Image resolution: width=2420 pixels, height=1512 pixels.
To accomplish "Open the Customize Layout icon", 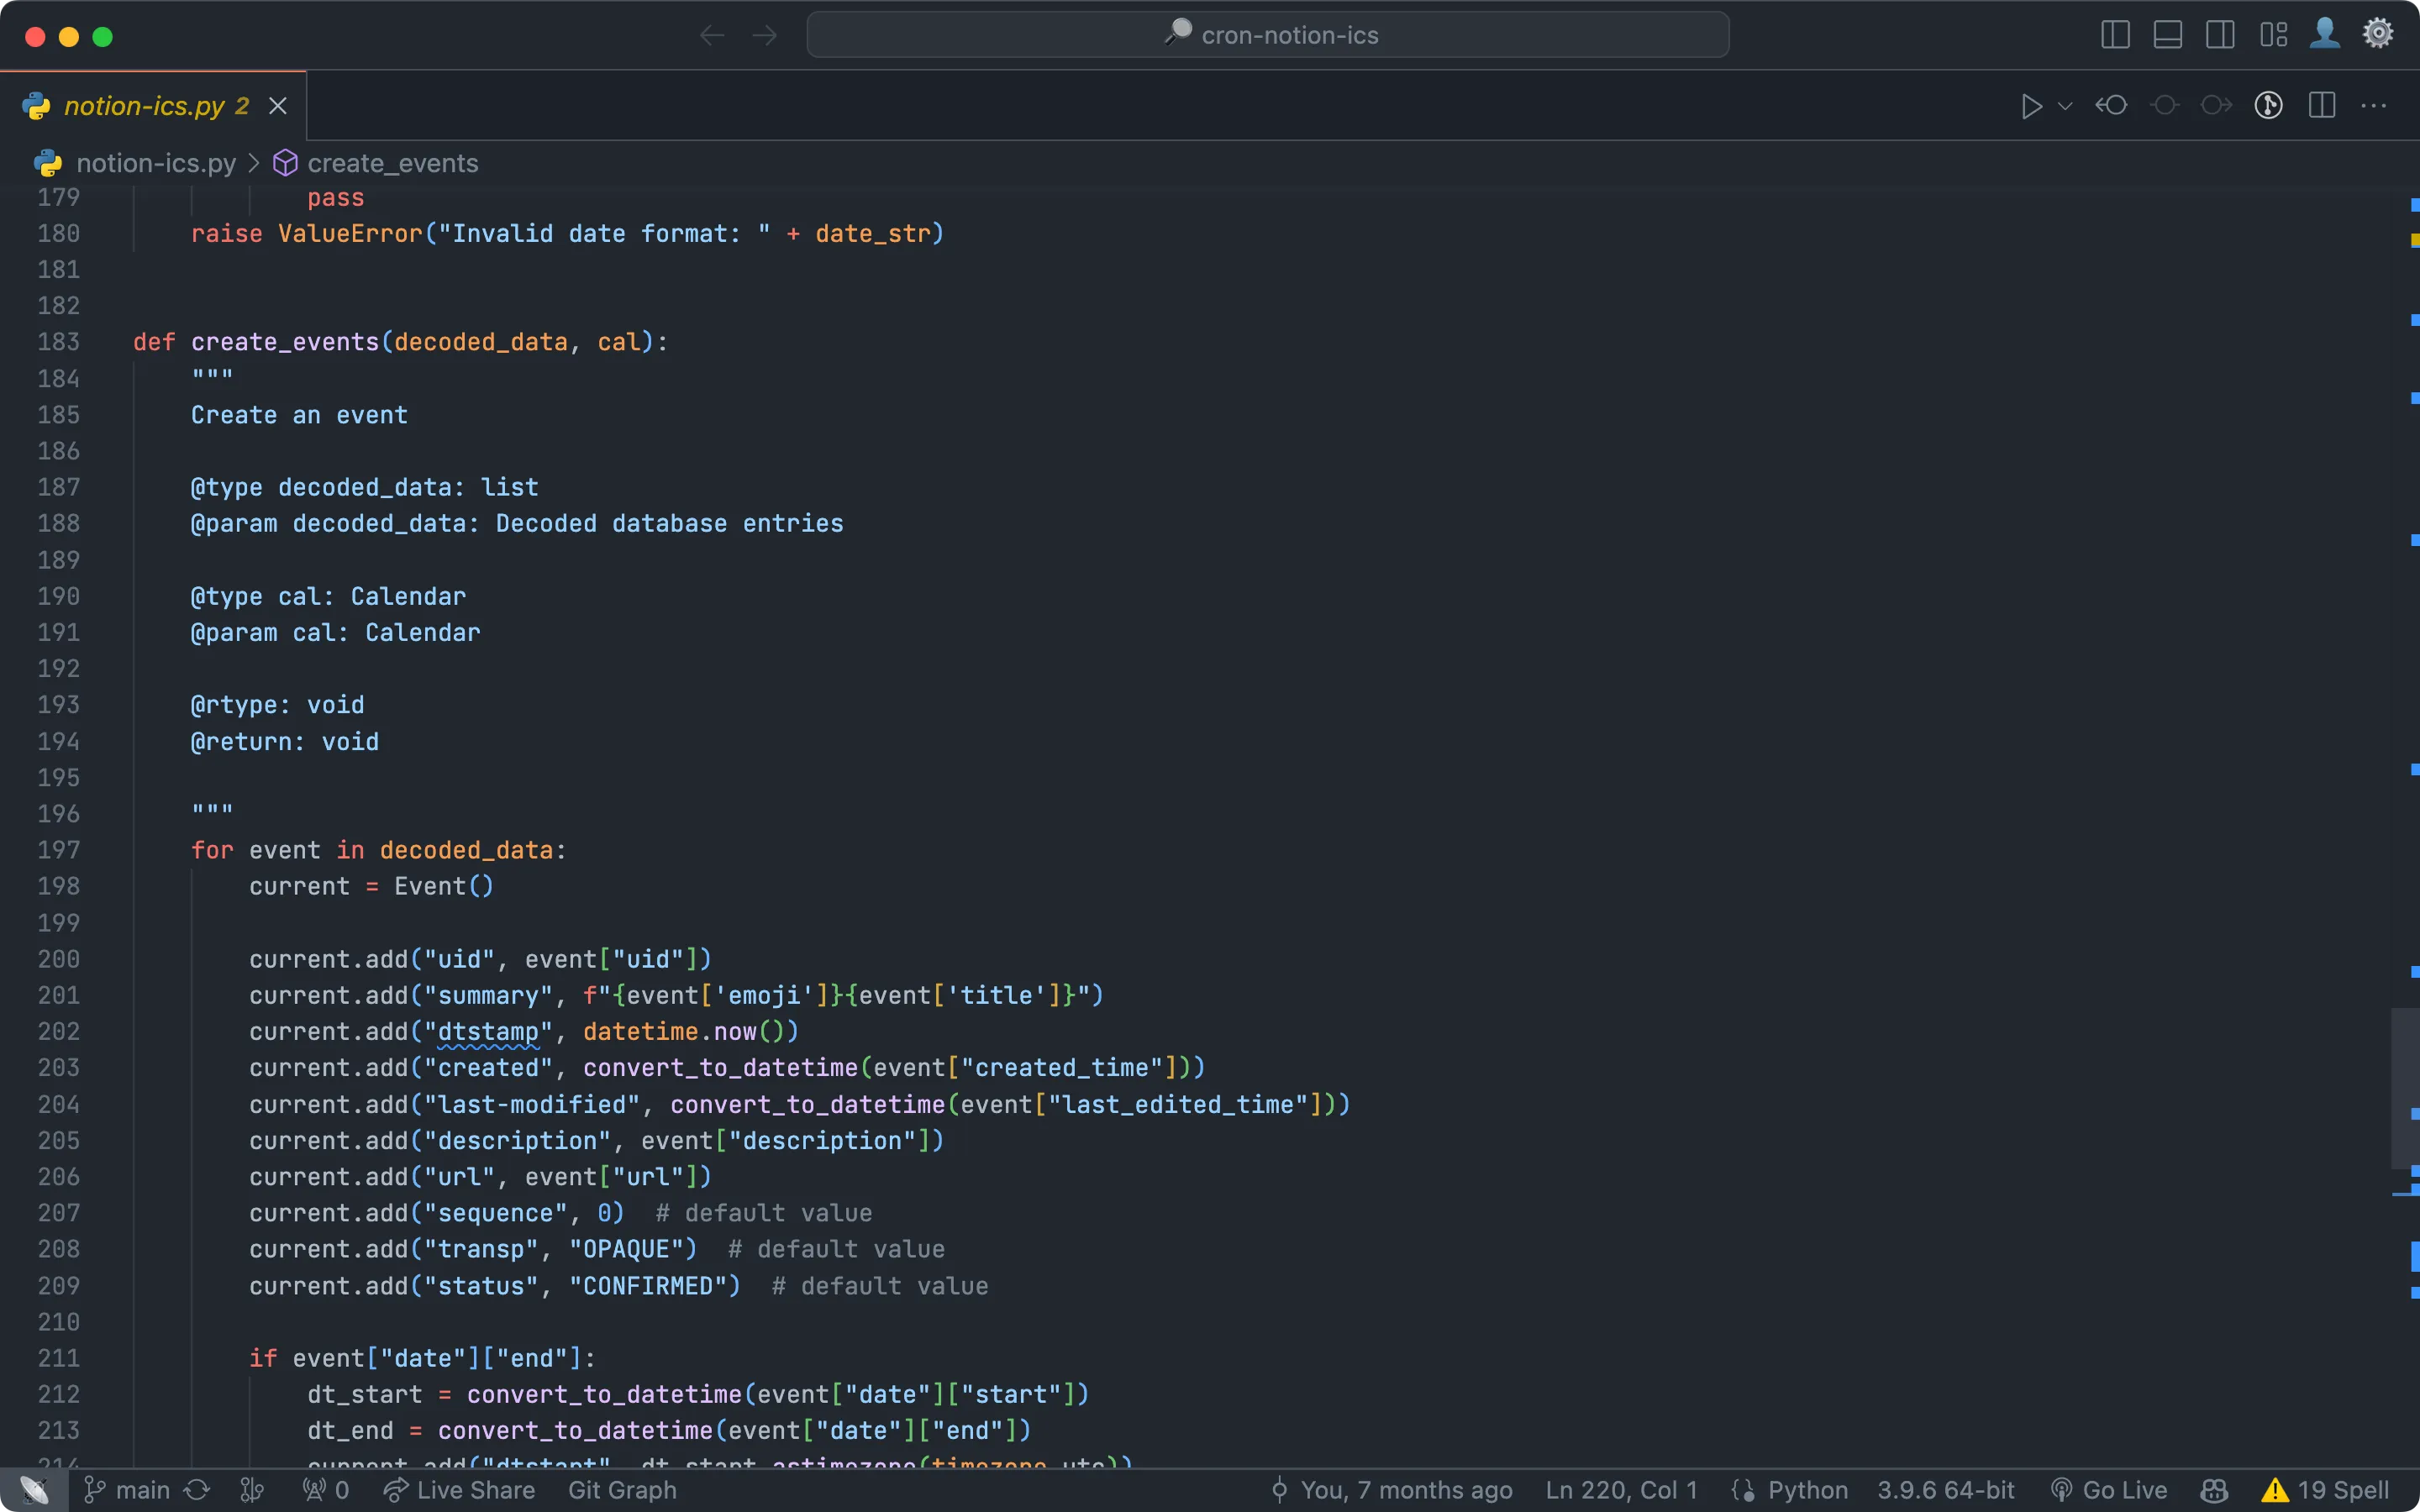I will [2273, 35].
